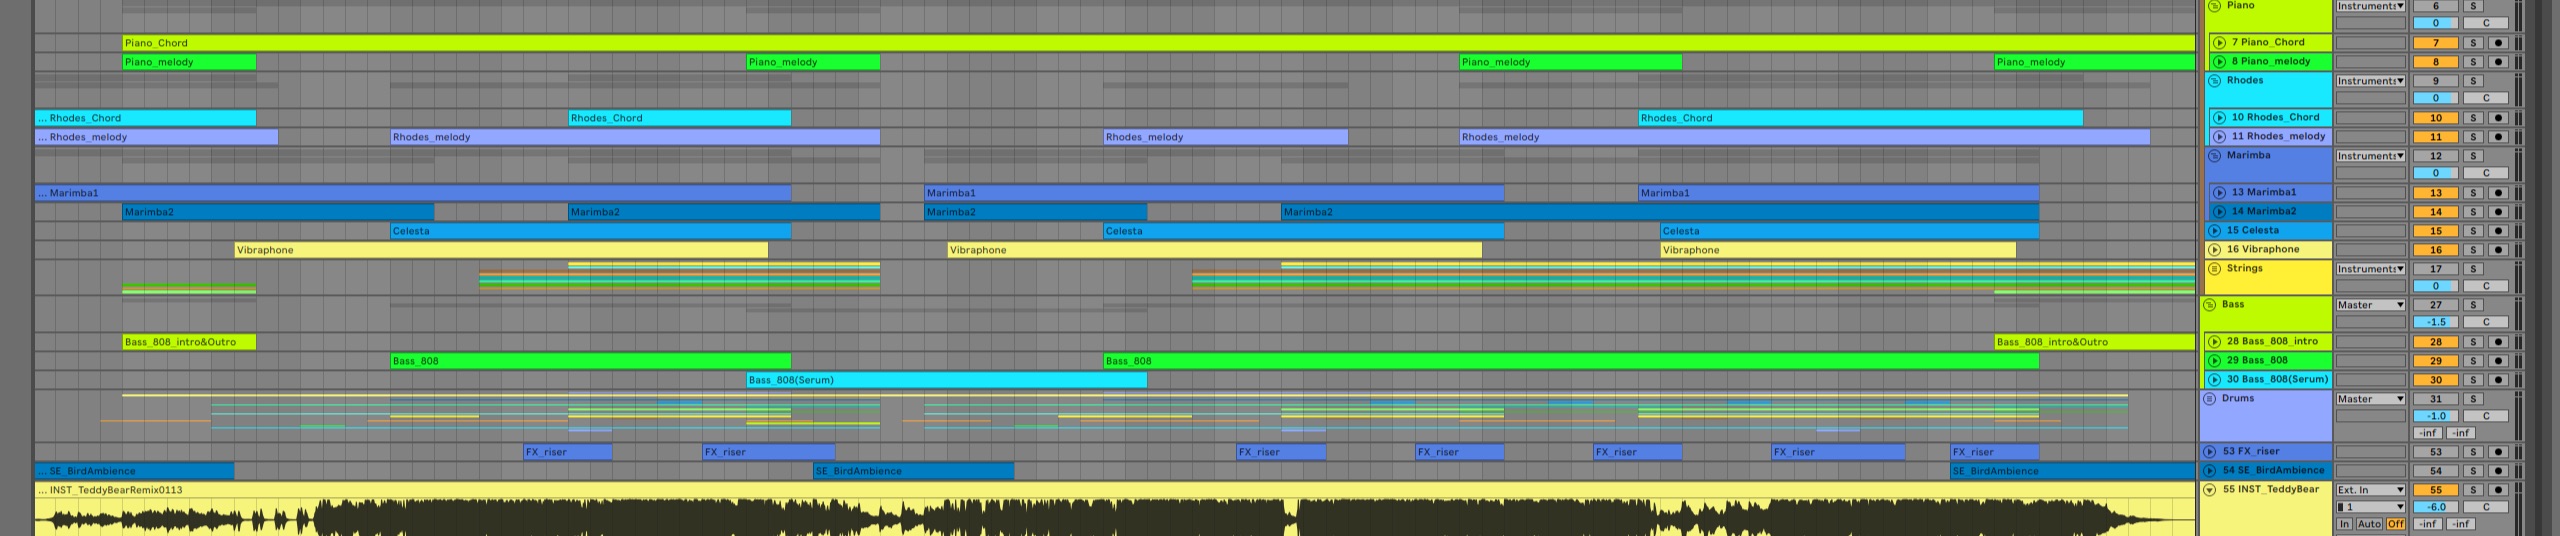2560x536 pixels.
Task: Arm the 13 Marimba1 track
Action: pos(2497,193)
